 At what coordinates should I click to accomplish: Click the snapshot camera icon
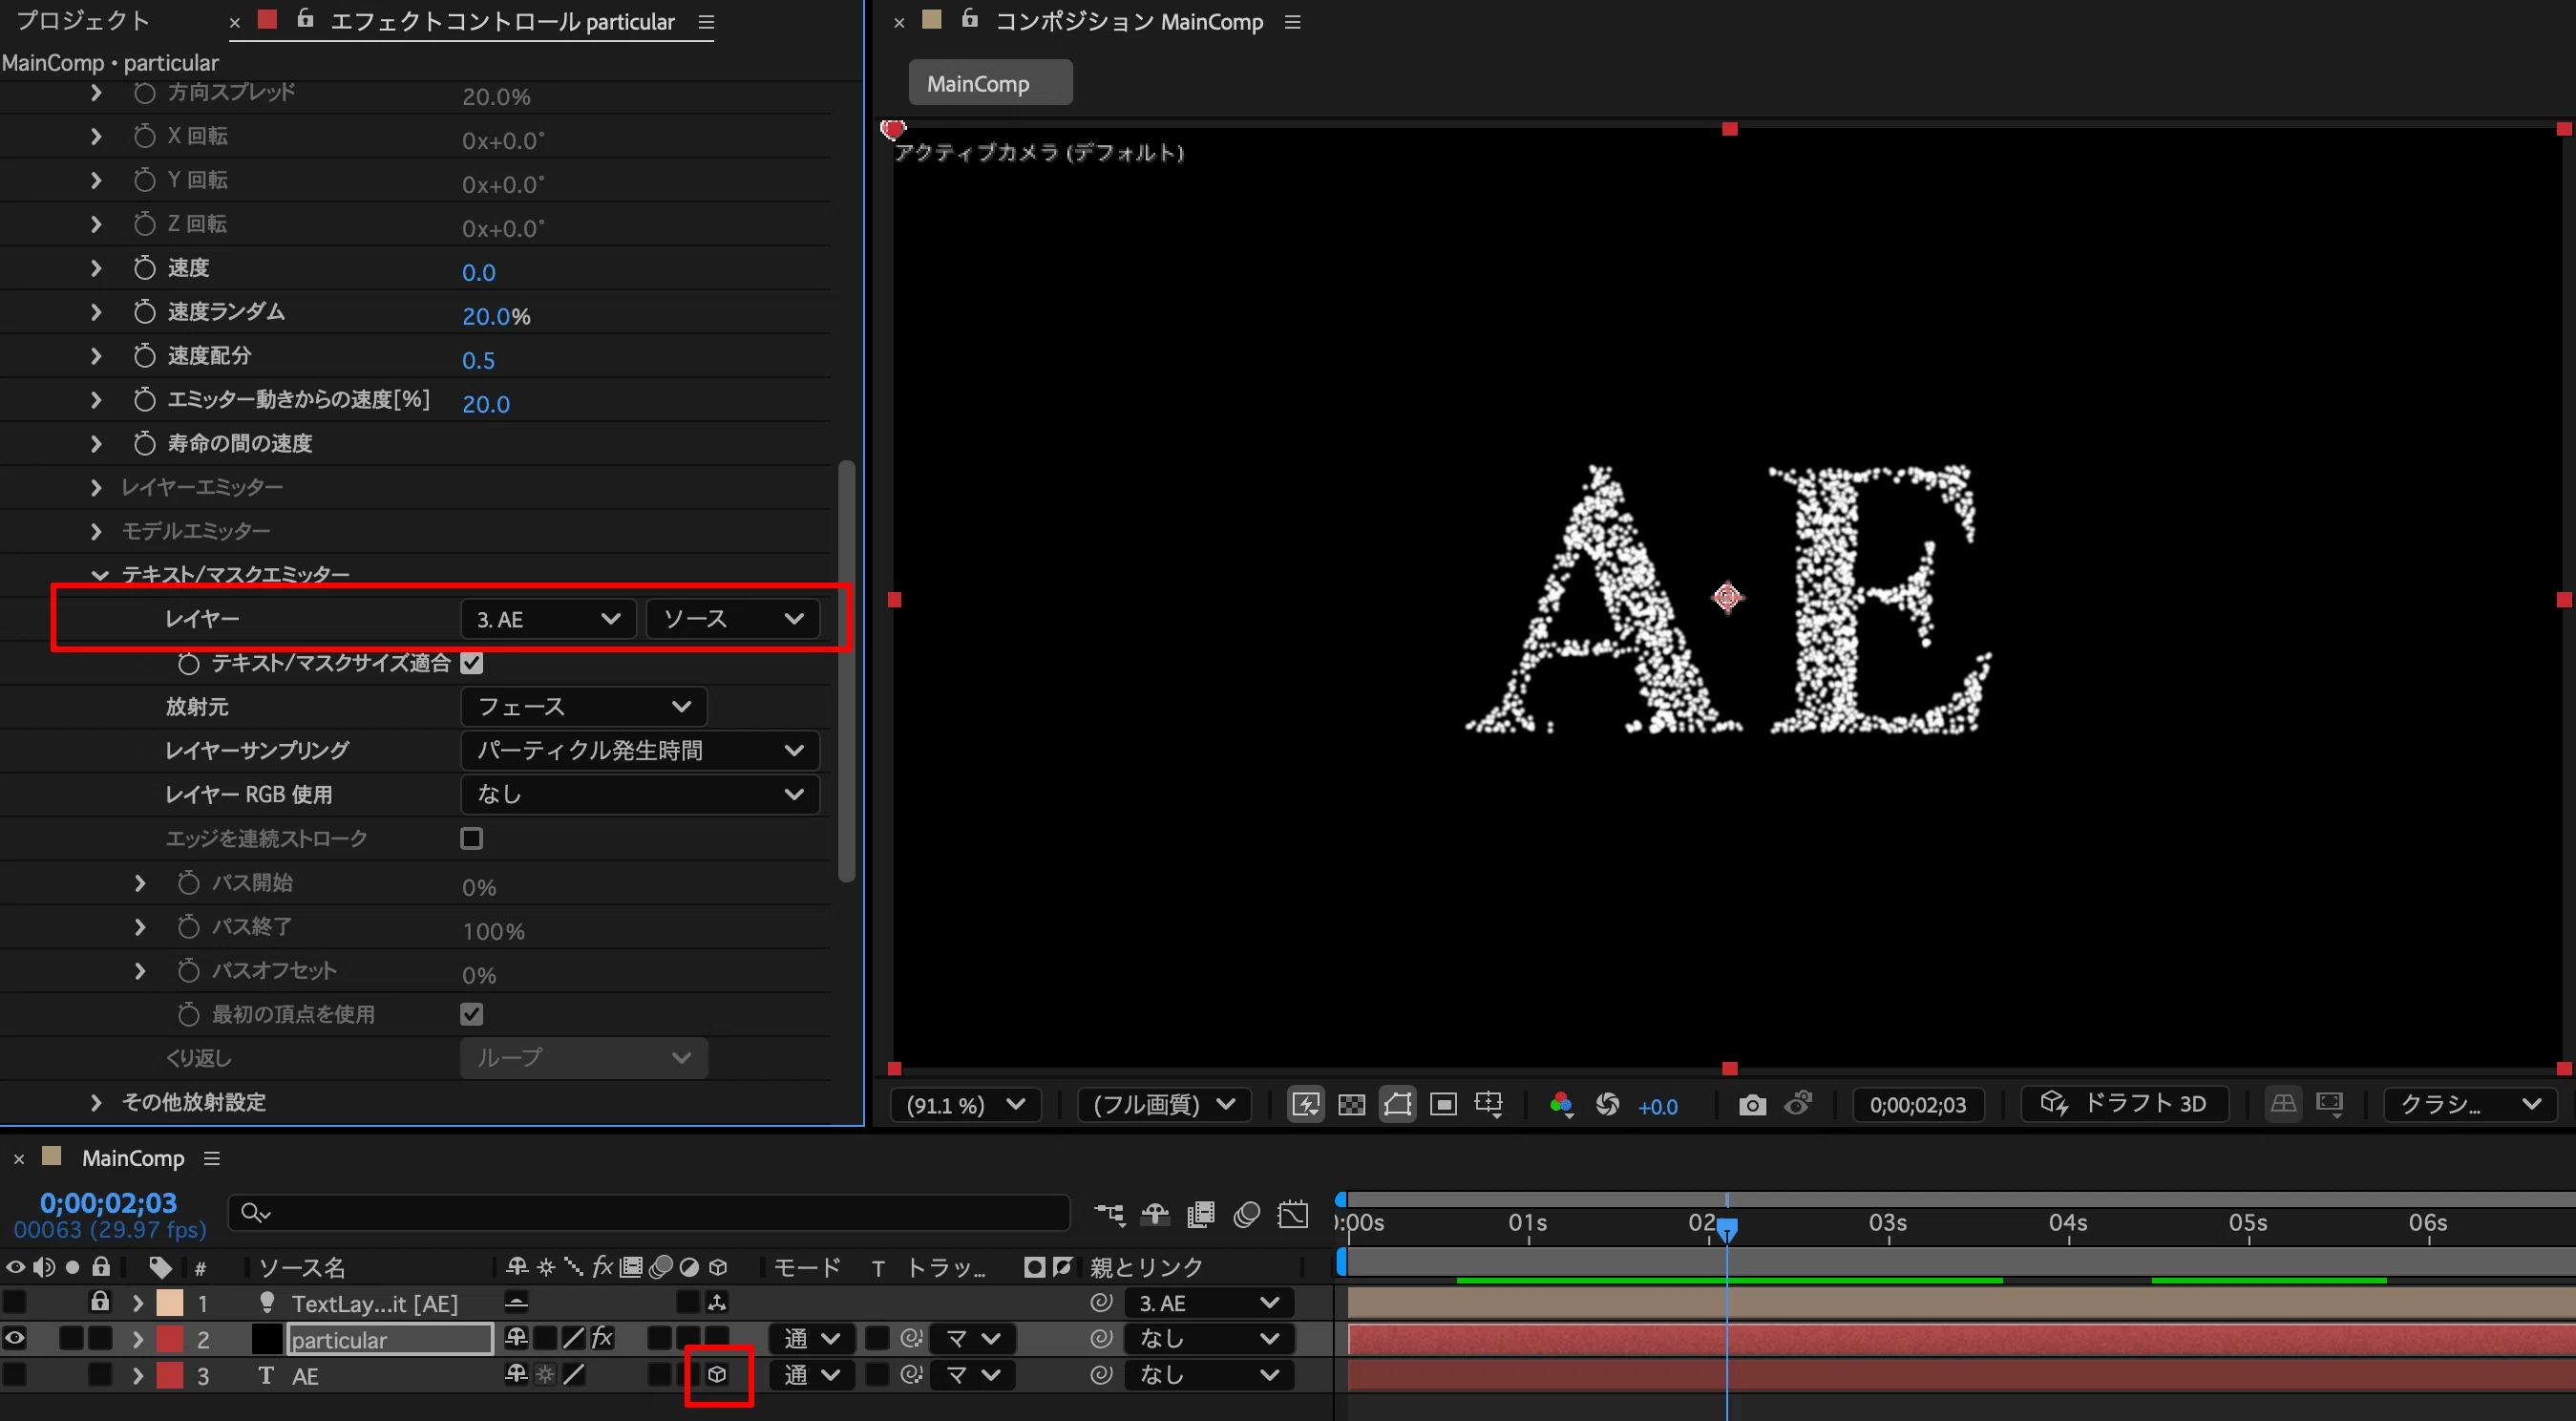point(1751,1104)
